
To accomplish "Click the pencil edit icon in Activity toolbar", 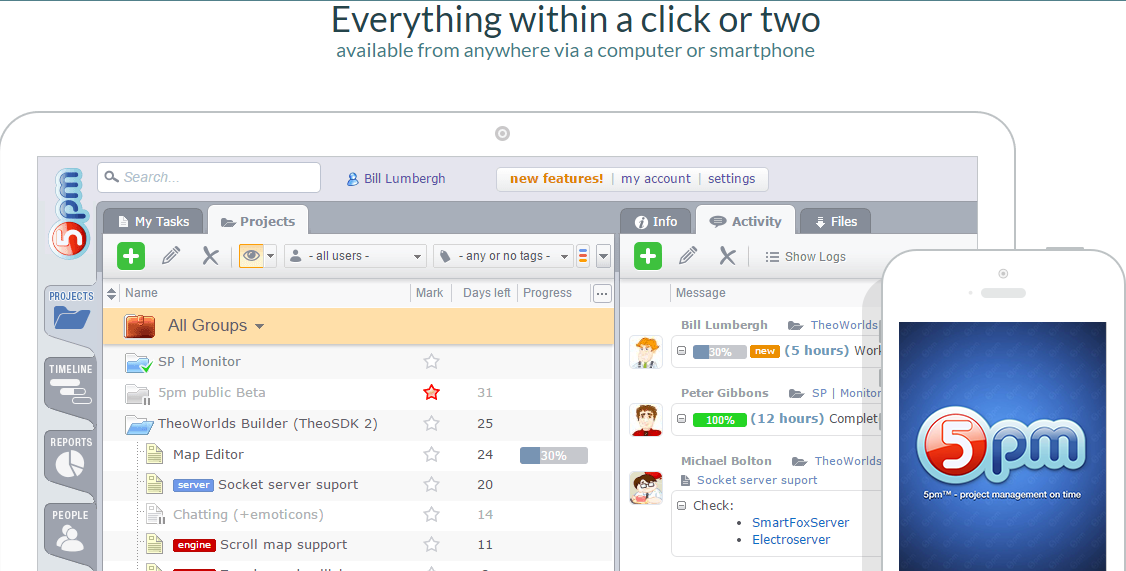I will [688, 256].
